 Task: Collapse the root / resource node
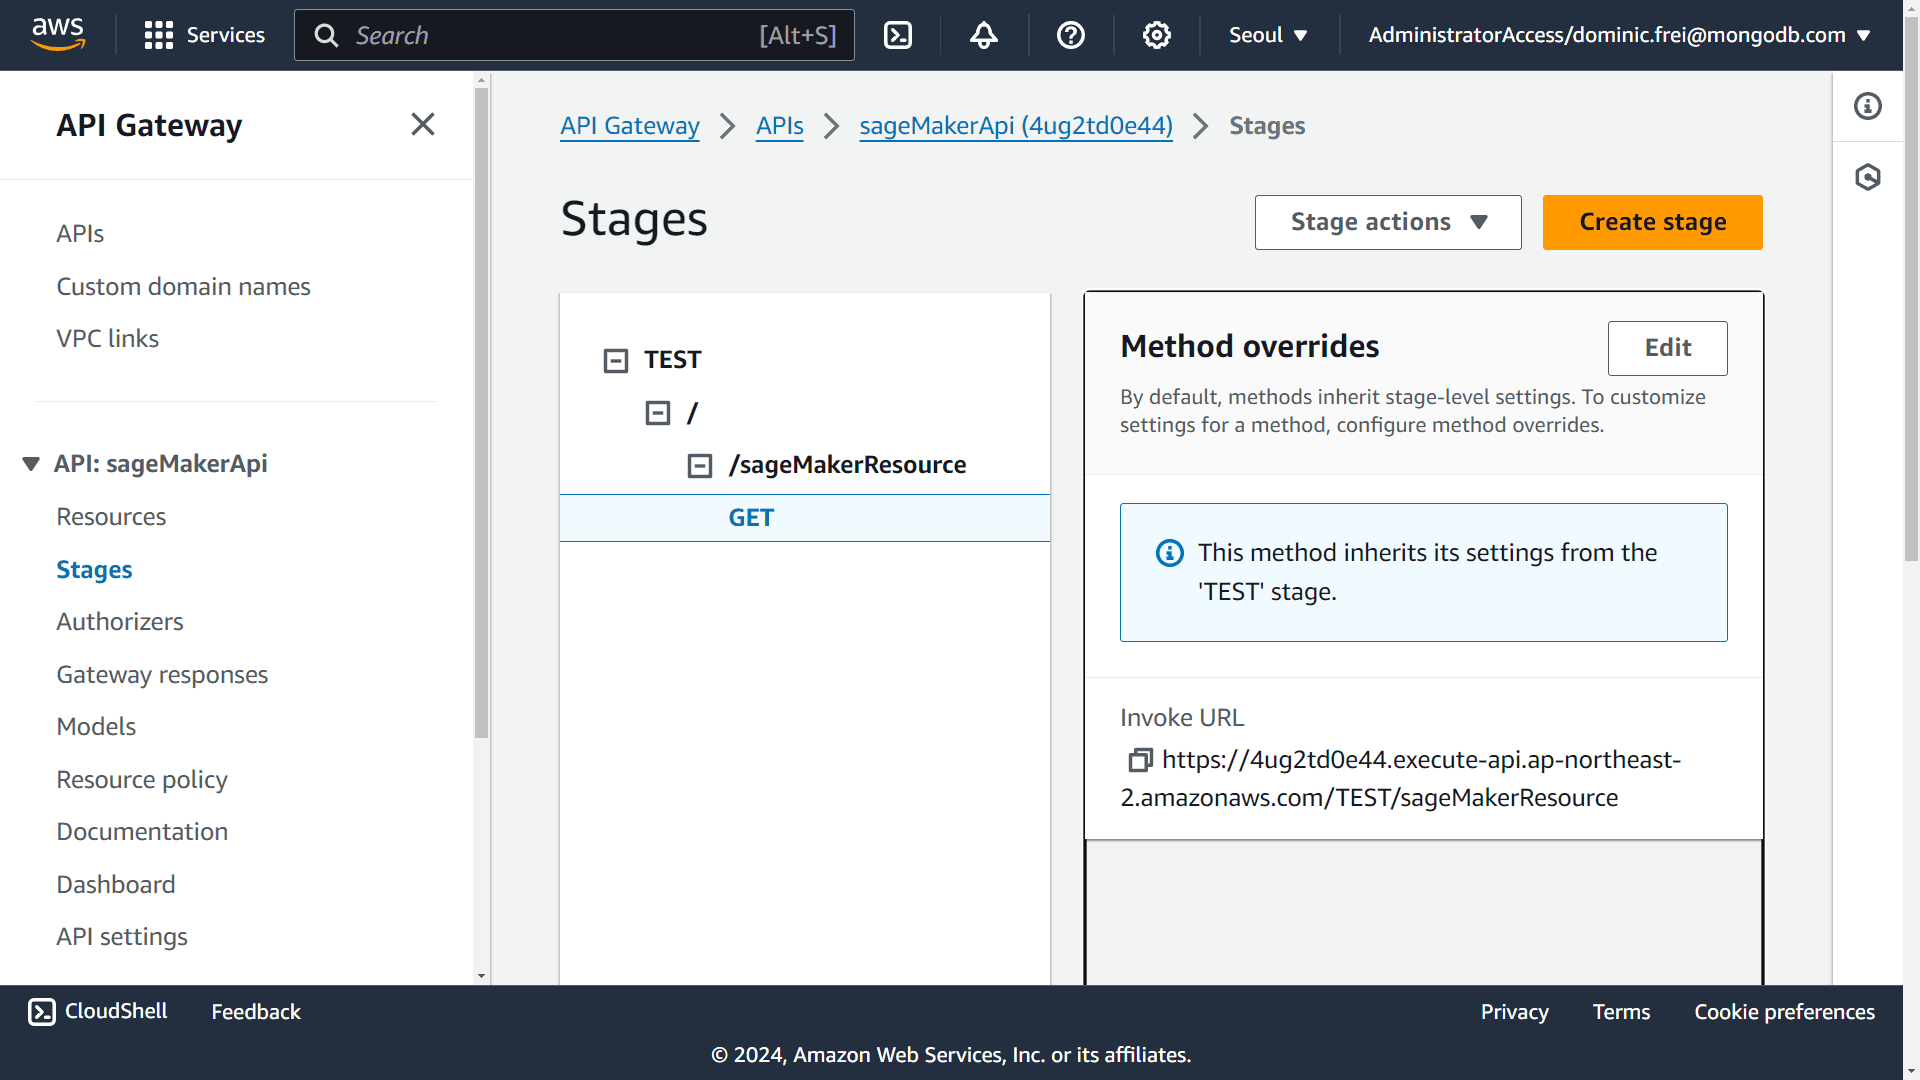[x=658, y=412]
